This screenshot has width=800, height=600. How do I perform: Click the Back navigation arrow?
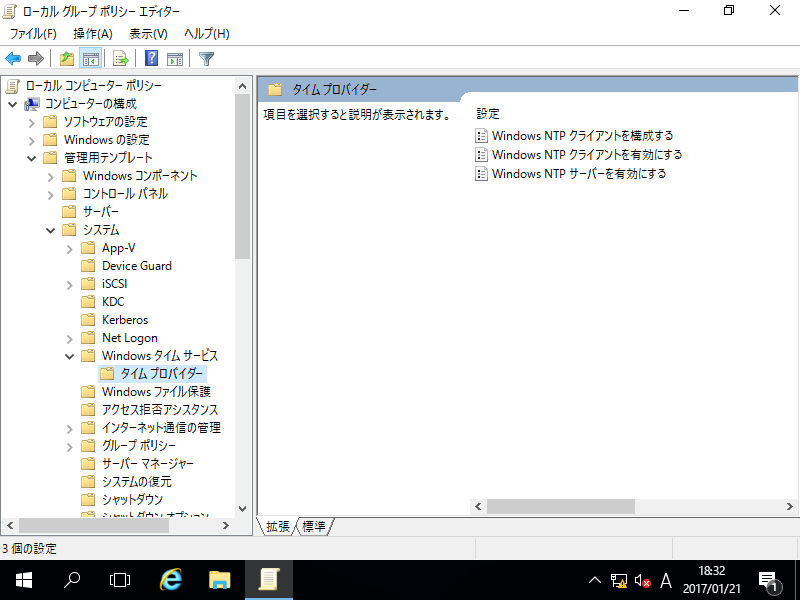click(13, 58)
